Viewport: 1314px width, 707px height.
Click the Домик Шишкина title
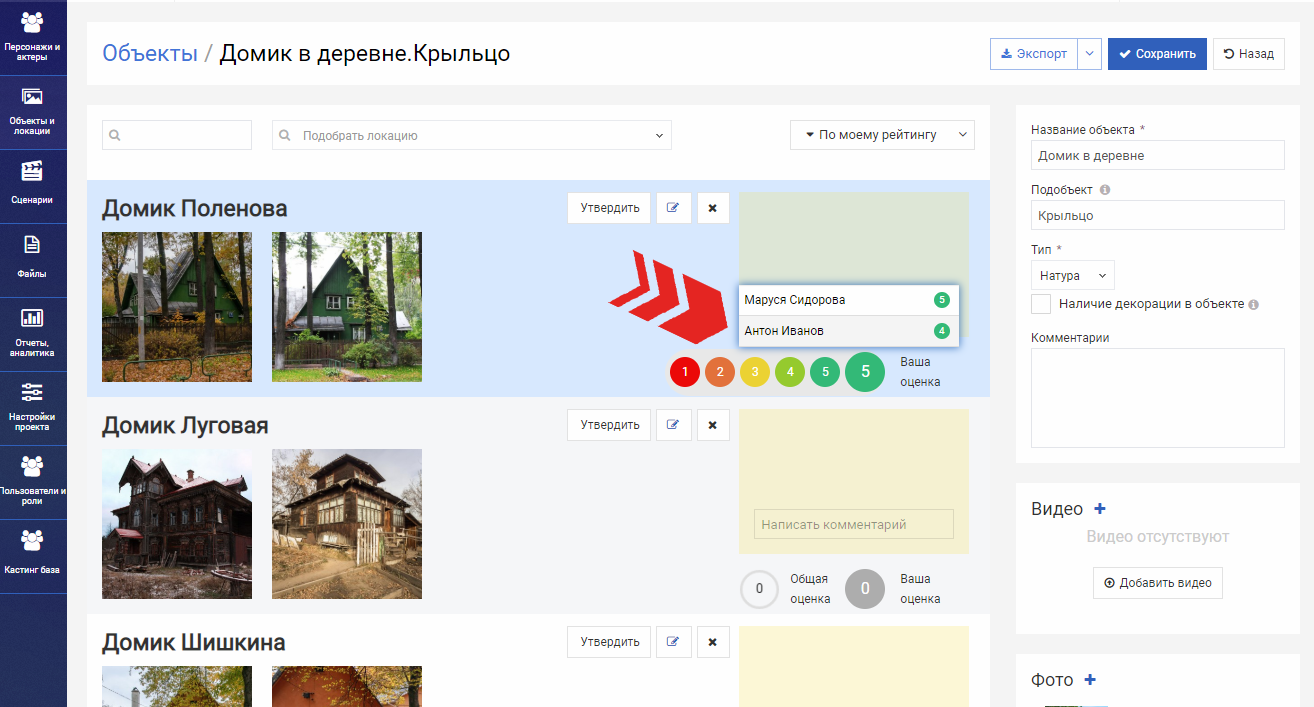194,642
